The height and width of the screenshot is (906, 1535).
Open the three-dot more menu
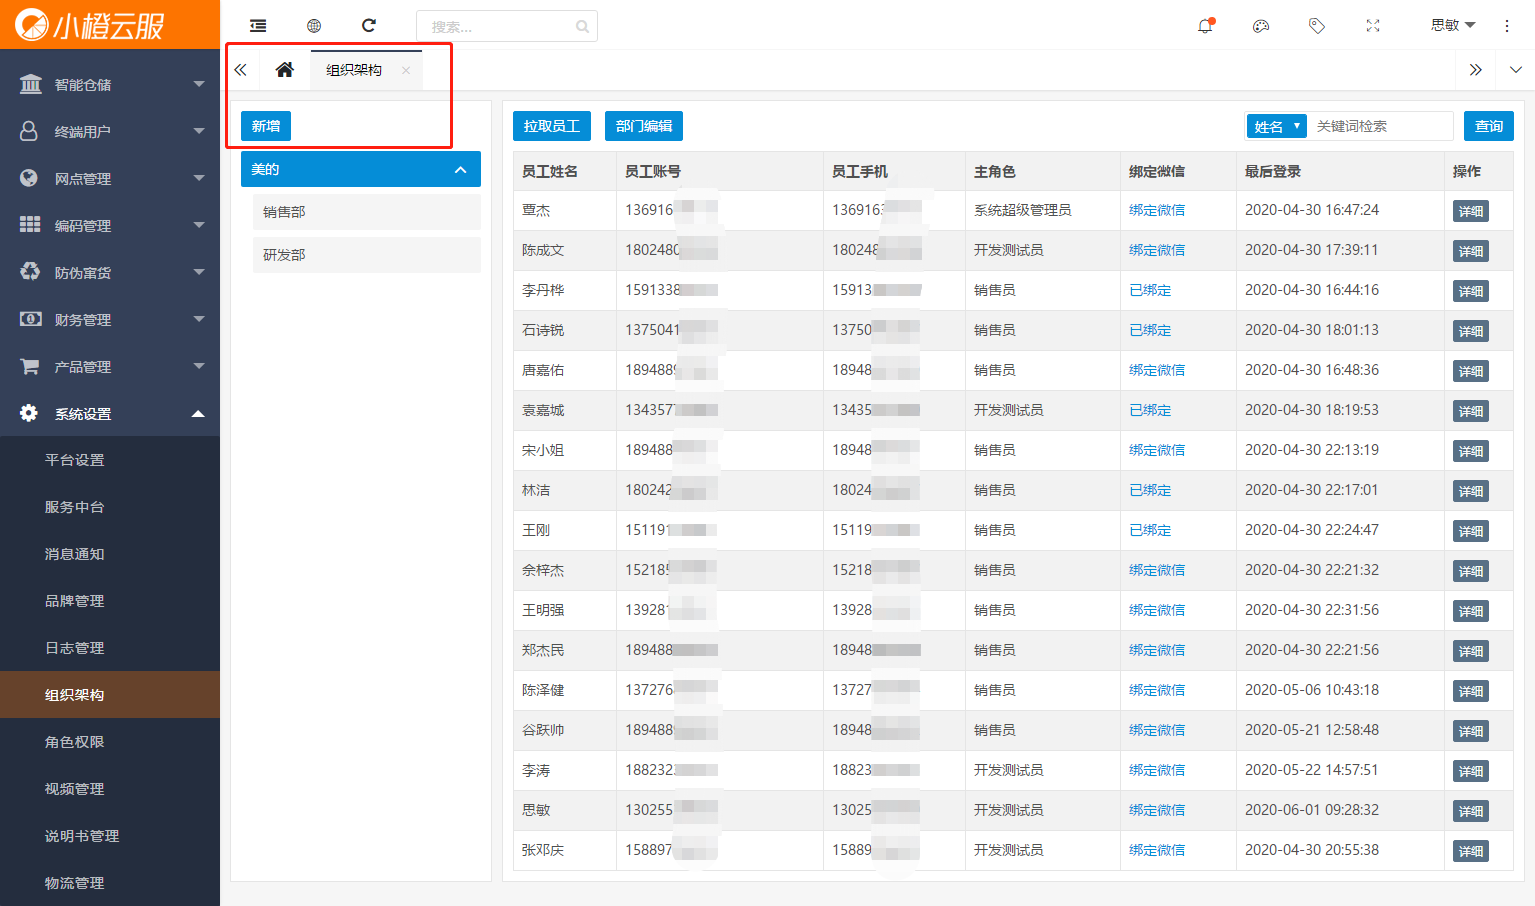coord(1507,26)
